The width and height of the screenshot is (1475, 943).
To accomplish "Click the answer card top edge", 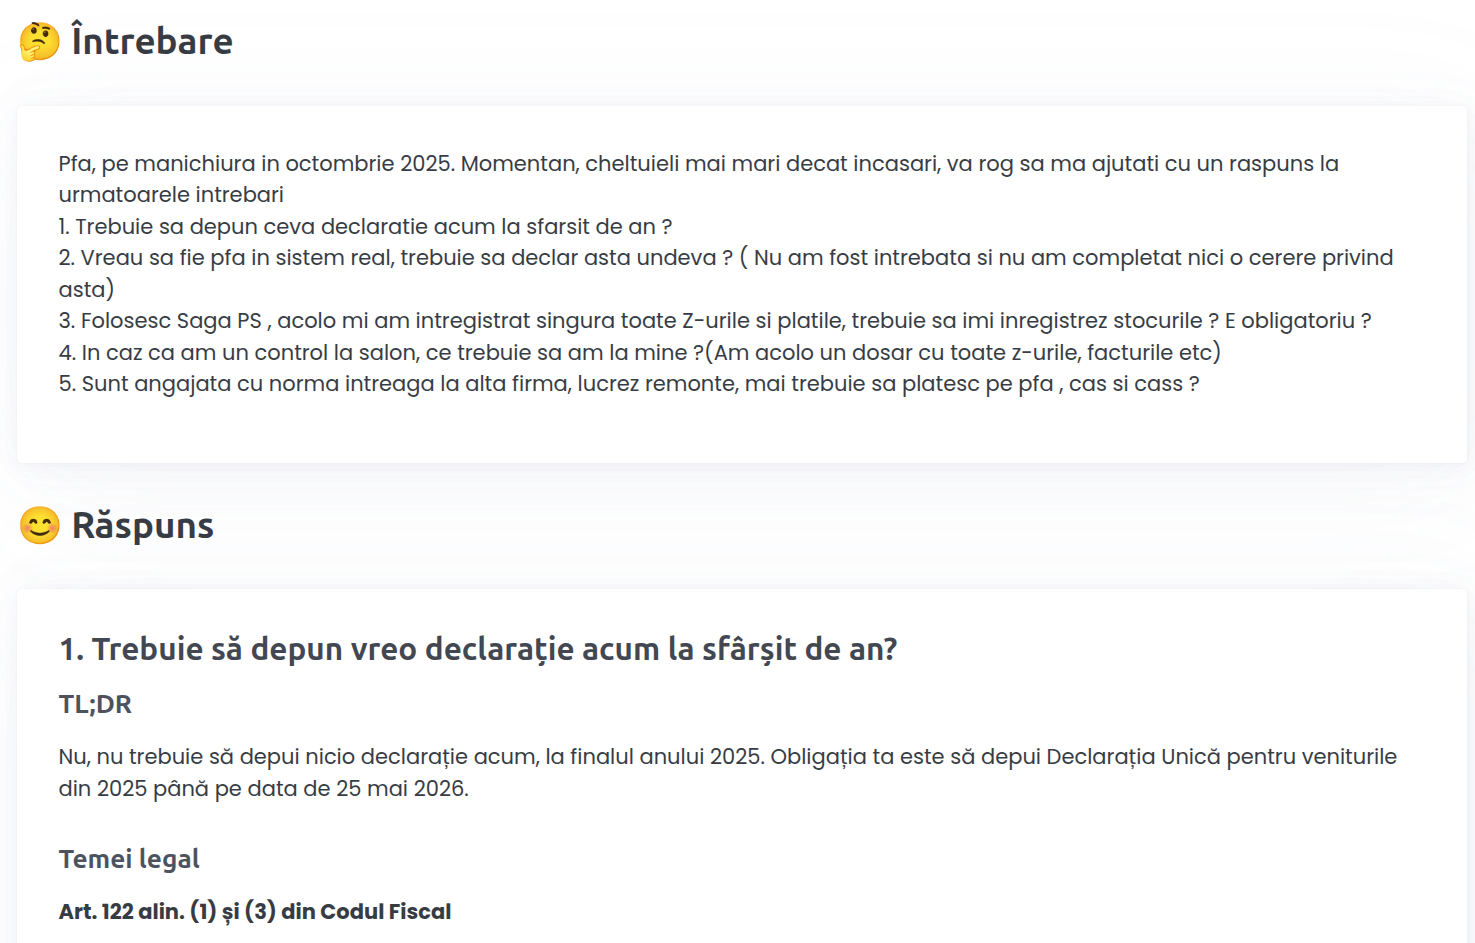I will [x=738, y=592].
